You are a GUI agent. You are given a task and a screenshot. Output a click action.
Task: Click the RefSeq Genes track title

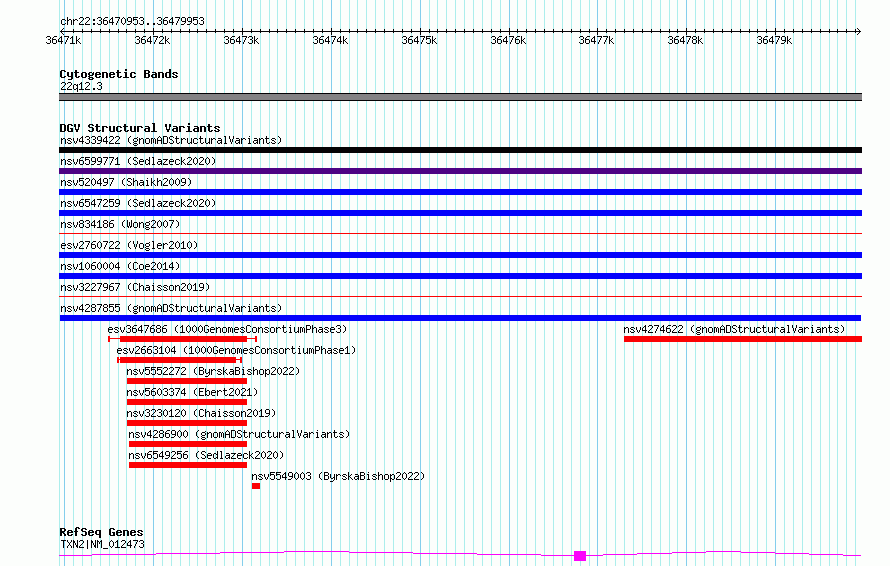click(101, 532)
